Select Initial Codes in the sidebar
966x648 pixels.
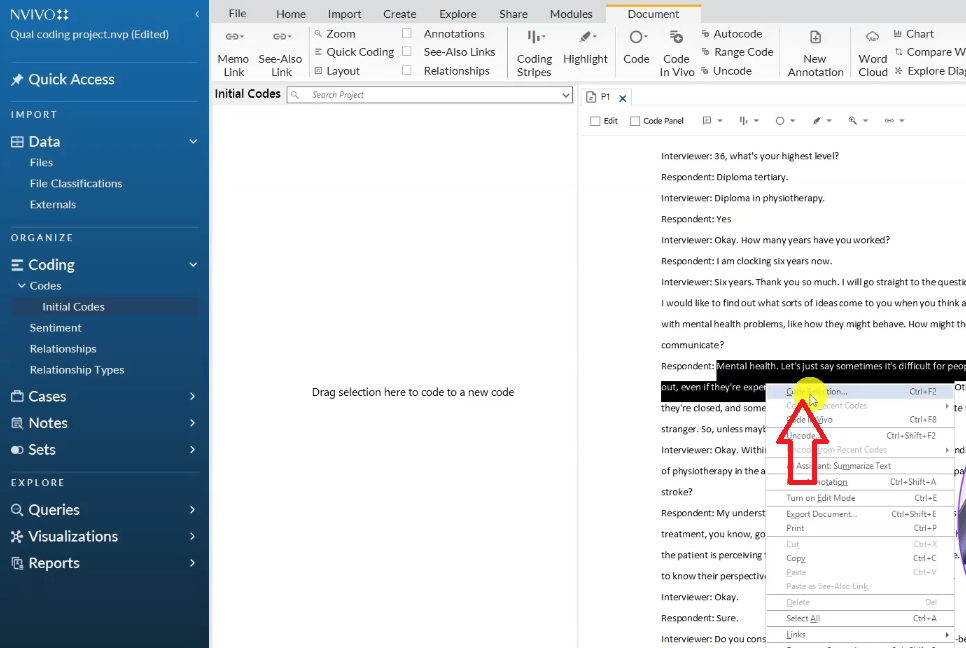[x=73, y=307]
